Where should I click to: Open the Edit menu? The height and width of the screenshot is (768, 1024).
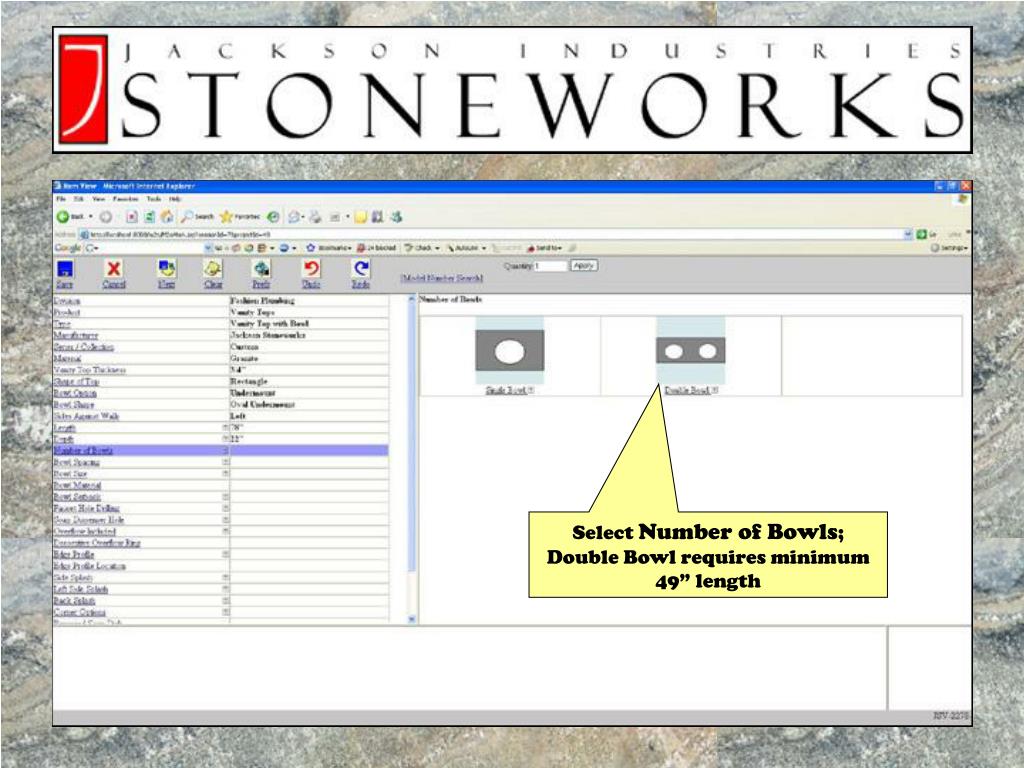[79, 199]
